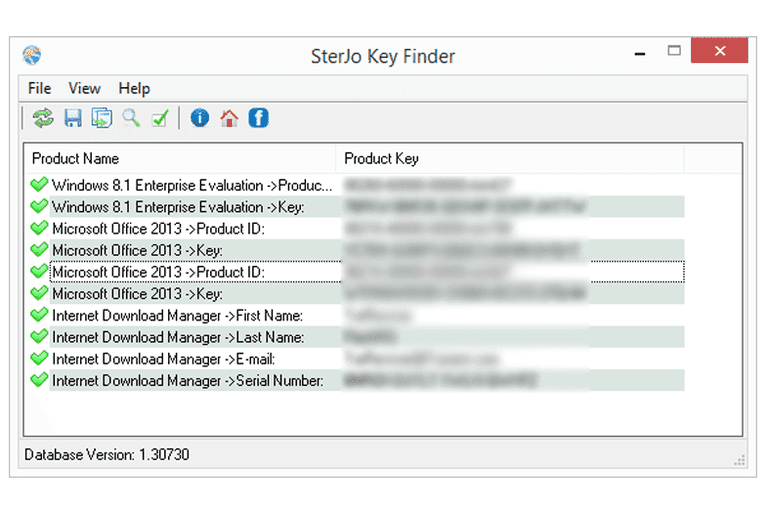Screen dimensions: 768x512
Task: Click the SterJo Key Finder window title
Action: [x=383, y=56]
